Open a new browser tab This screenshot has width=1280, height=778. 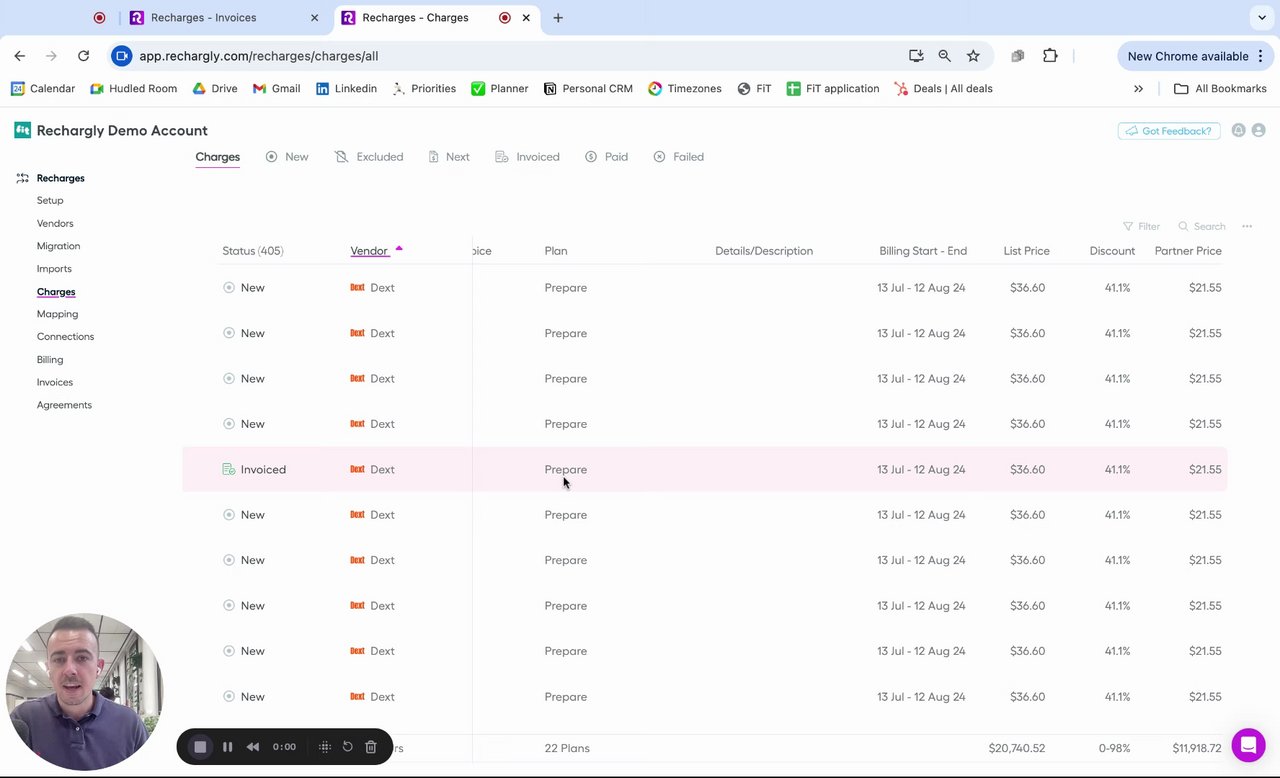tap(558, 17)
